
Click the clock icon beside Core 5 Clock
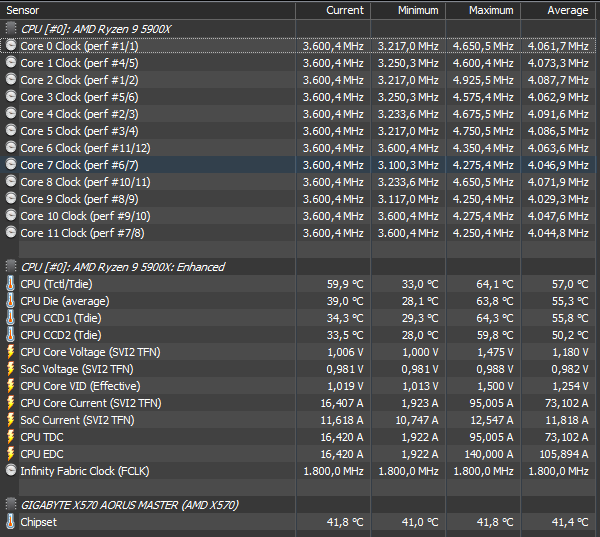pos(11,131)
